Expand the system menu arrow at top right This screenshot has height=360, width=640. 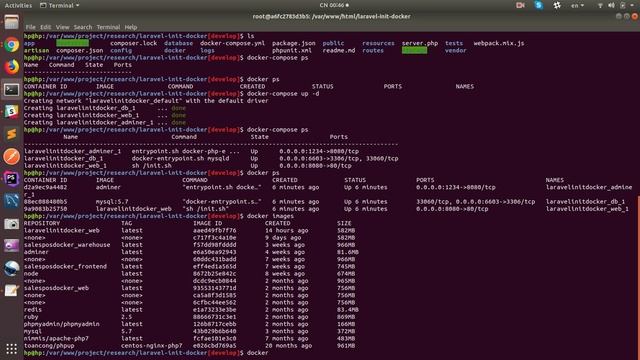pyautogui.click(x=633, y=5)
